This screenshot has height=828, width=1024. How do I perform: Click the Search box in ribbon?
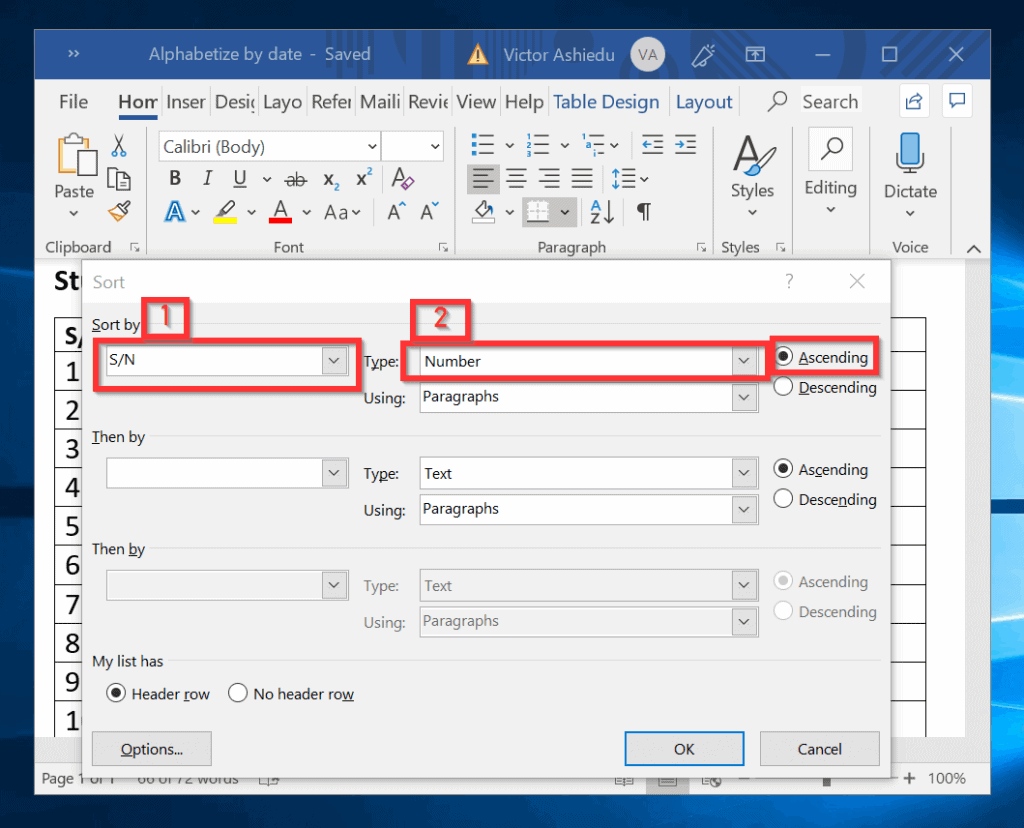pos(830,101)
